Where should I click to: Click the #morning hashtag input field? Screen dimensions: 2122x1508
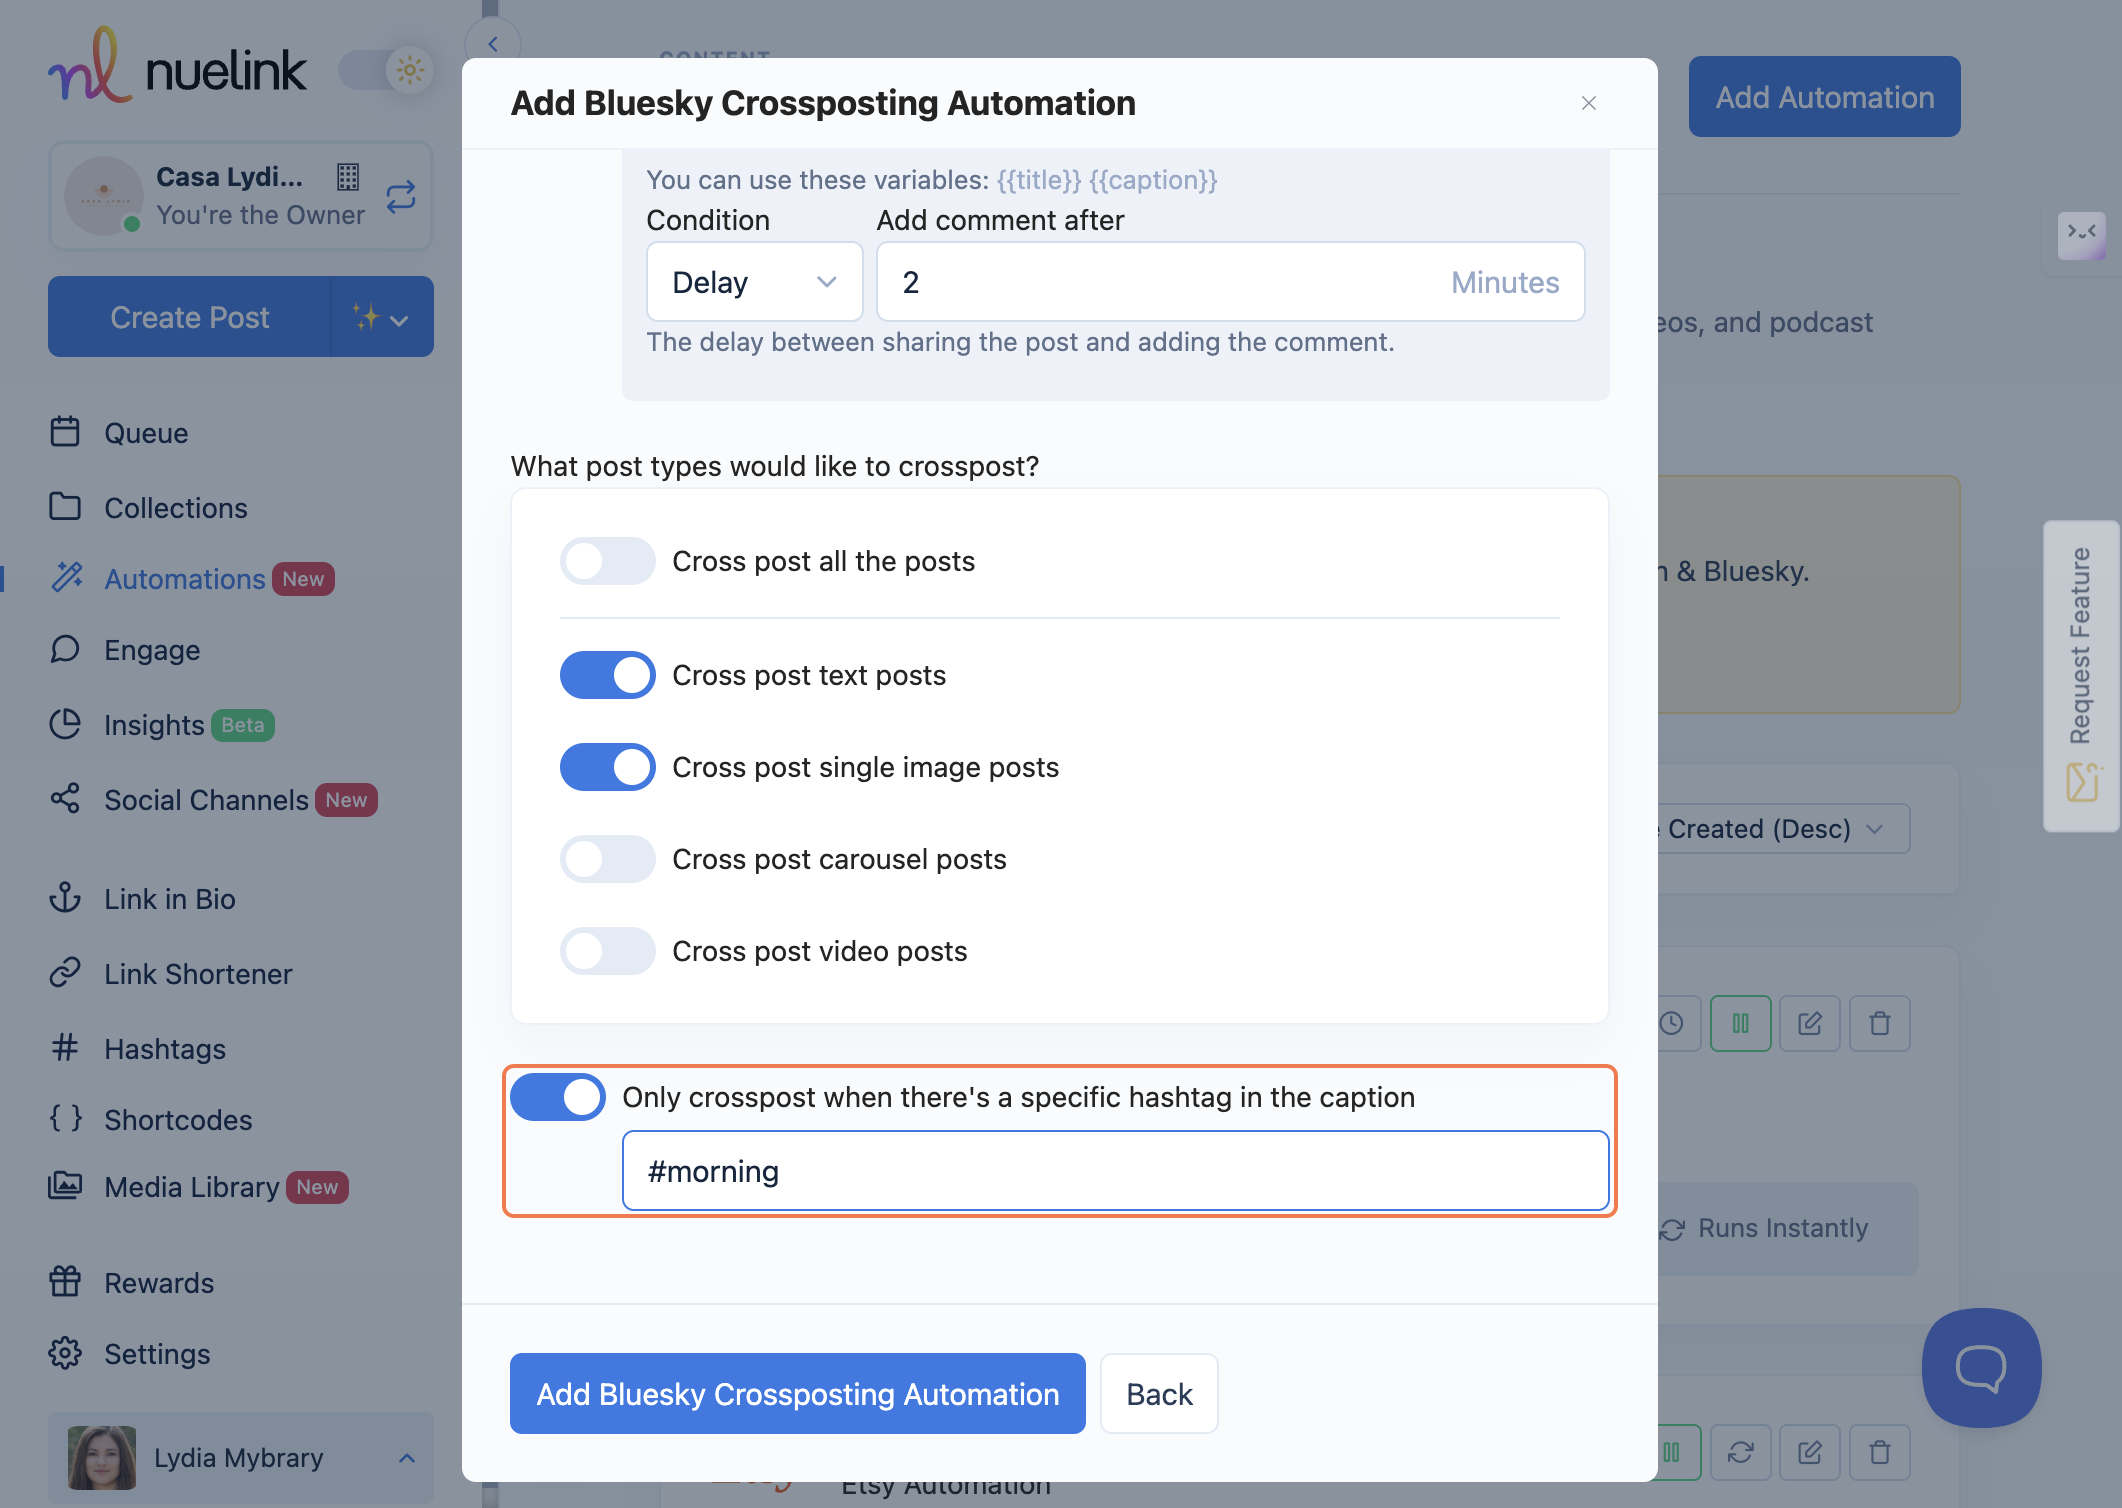[x=1115, y=1171]
